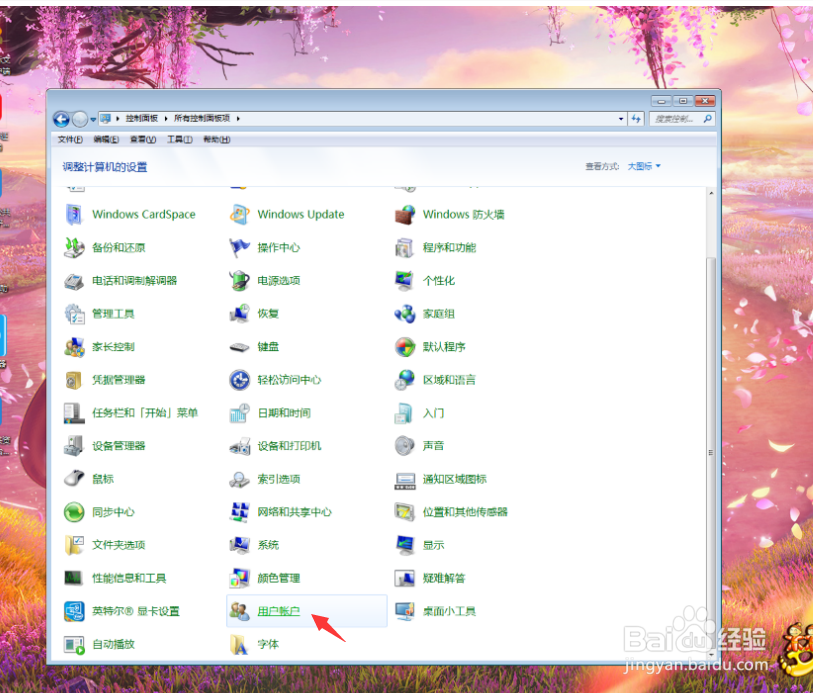Screen dimensions: 813x693
Task: Open the 凭据管理器 safe icon
Action: 74,380
